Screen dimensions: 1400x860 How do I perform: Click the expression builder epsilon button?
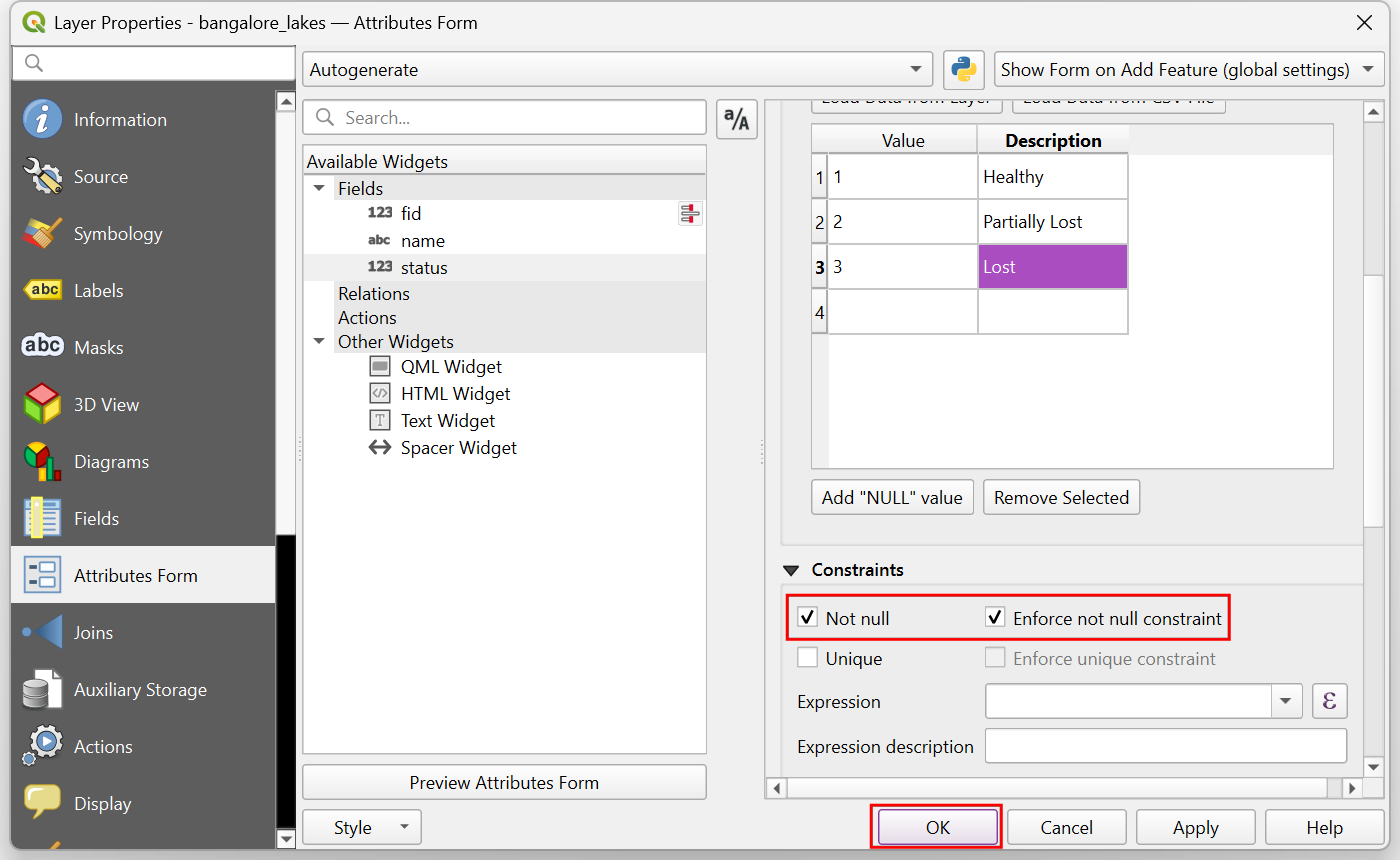1329,701
